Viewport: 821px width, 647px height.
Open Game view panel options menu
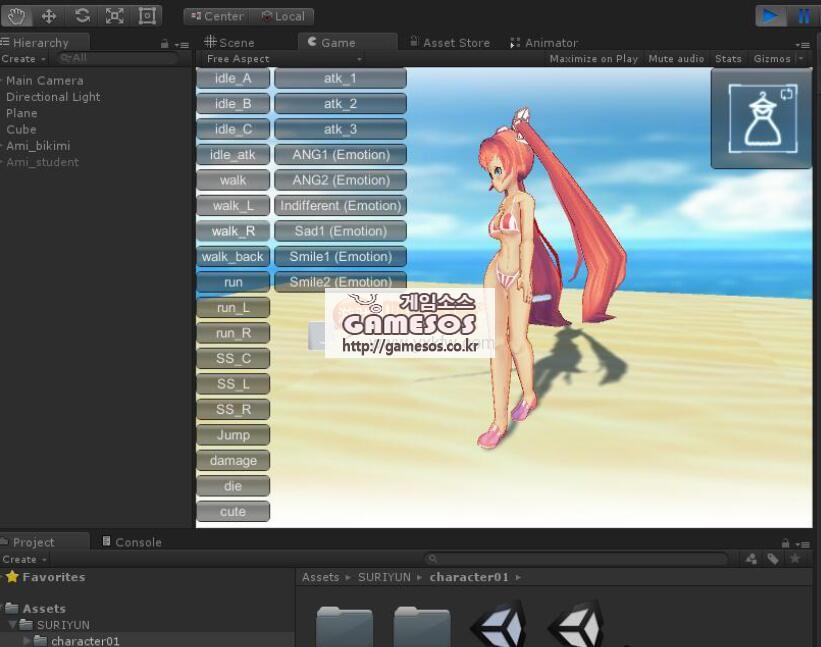pos(802,44)
